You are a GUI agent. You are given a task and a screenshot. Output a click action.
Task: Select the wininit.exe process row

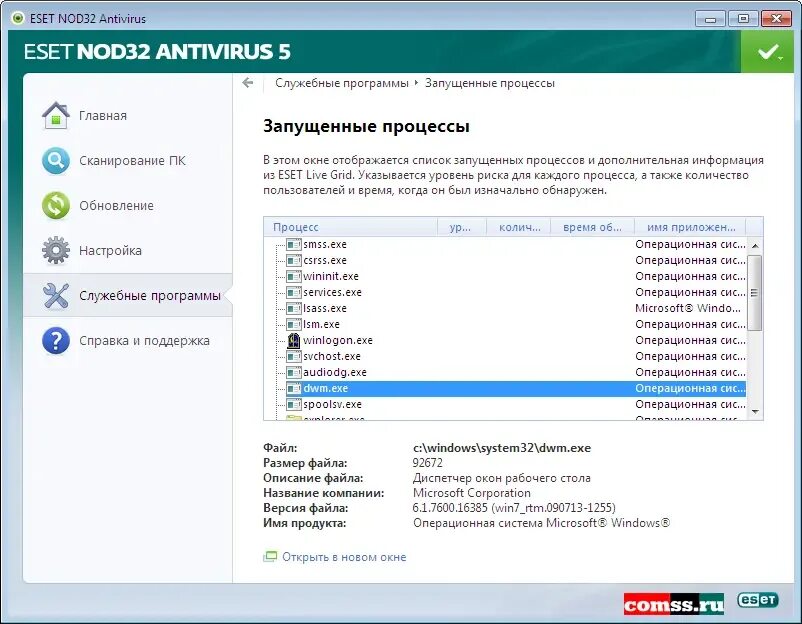tap(505, 276)
